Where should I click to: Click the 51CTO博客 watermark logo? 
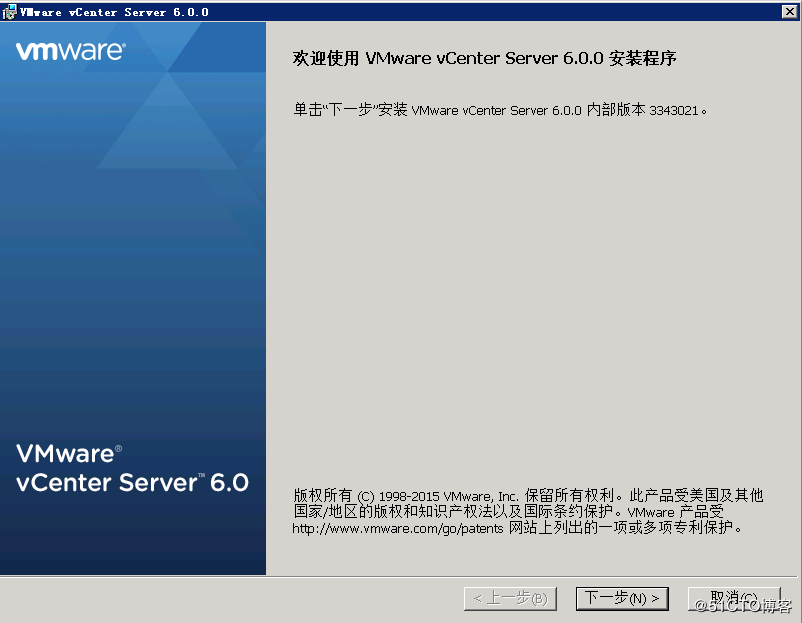745,607
